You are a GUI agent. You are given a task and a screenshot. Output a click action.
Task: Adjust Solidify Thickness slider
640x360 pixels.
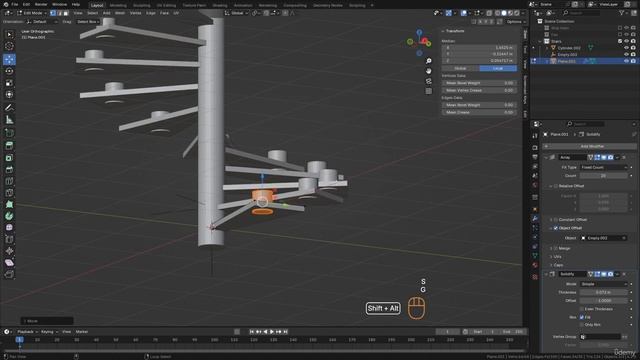[603, 293]
